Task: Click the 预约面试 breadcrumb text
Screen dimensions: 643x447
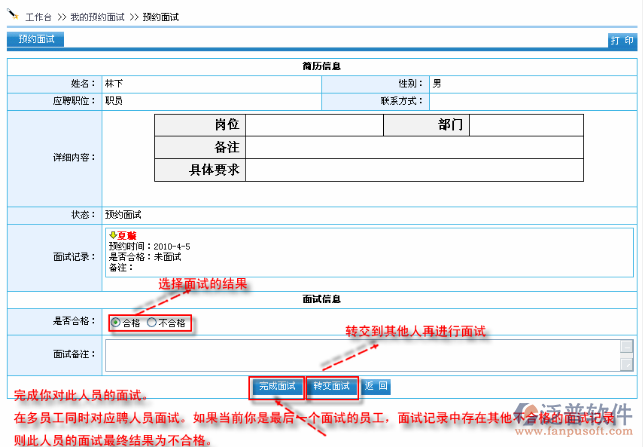Action: (160, 17)
